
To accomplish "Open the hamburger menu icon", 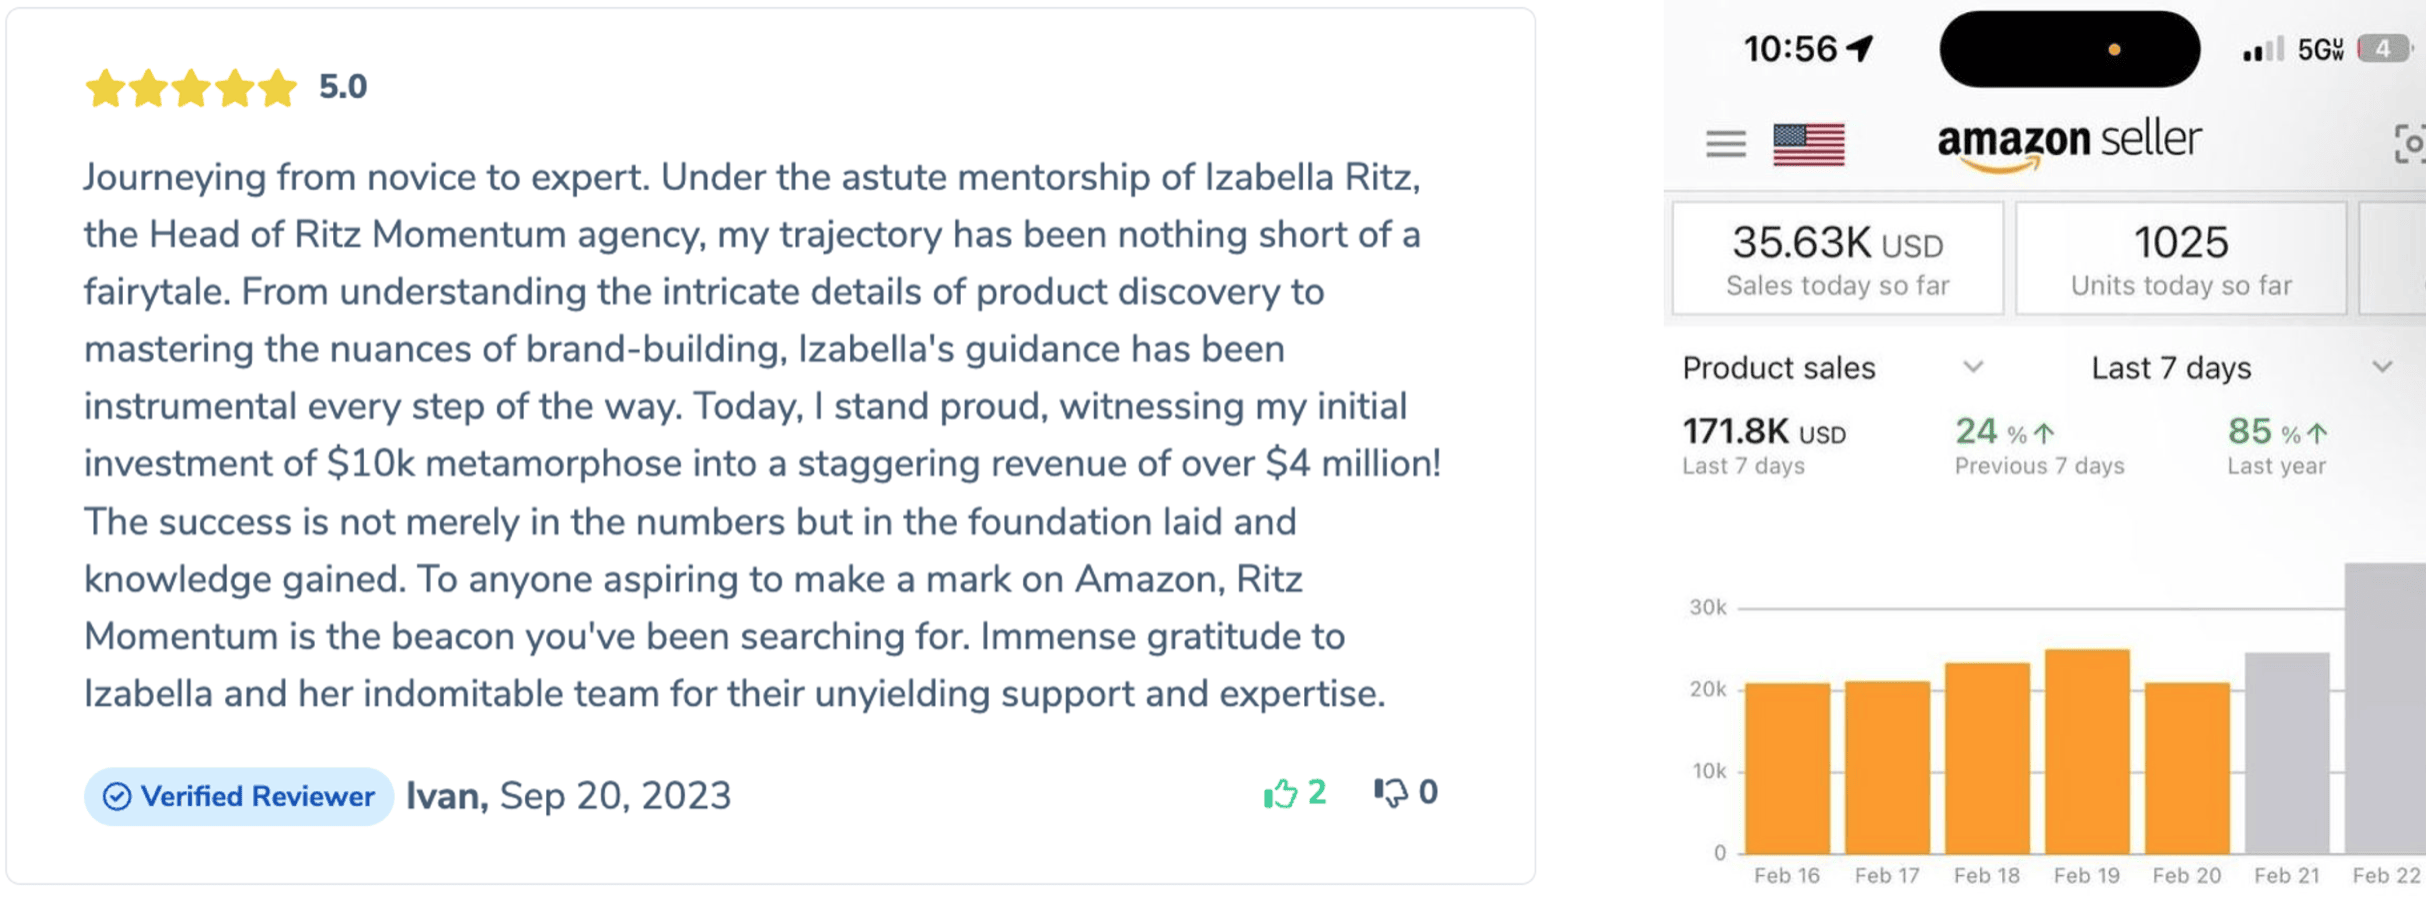I will click(x=1725, y=144).
